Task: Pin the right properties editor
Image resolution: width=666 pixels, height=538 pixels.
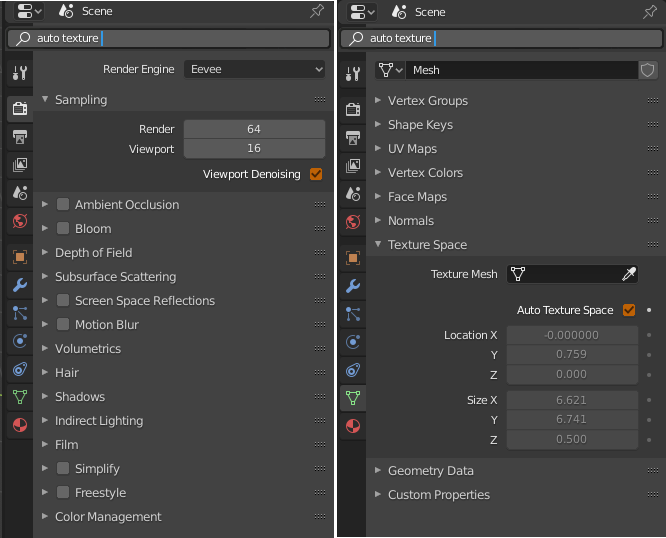Action: 650,12
